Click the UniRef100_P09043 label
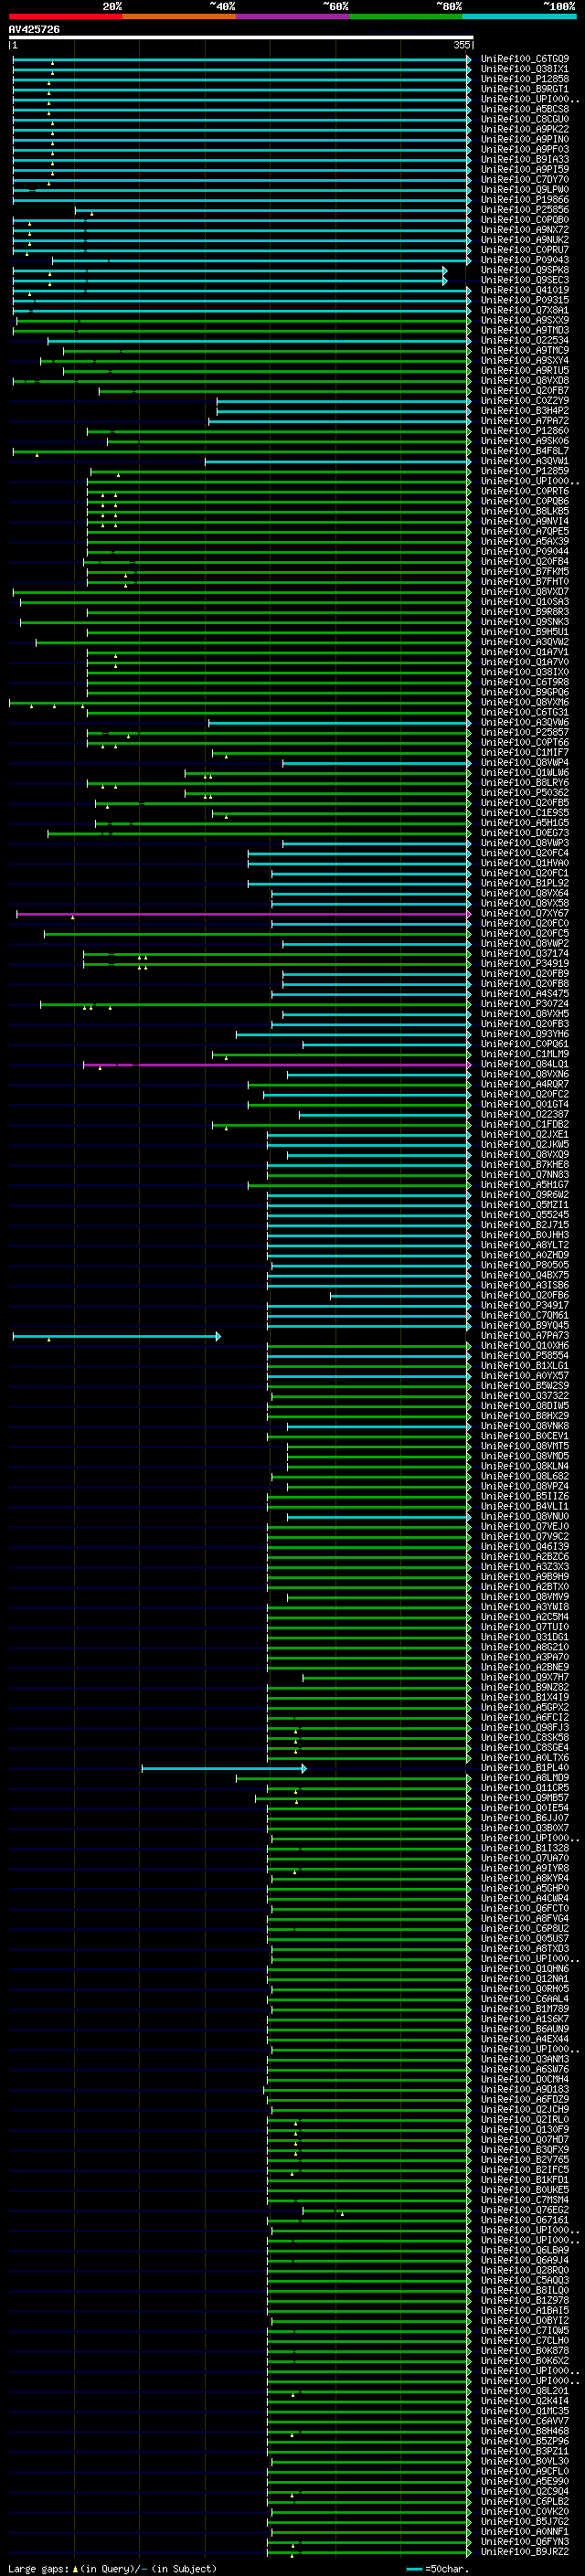585x2576 pixels. pyautogui.click(x=524, y=260)
